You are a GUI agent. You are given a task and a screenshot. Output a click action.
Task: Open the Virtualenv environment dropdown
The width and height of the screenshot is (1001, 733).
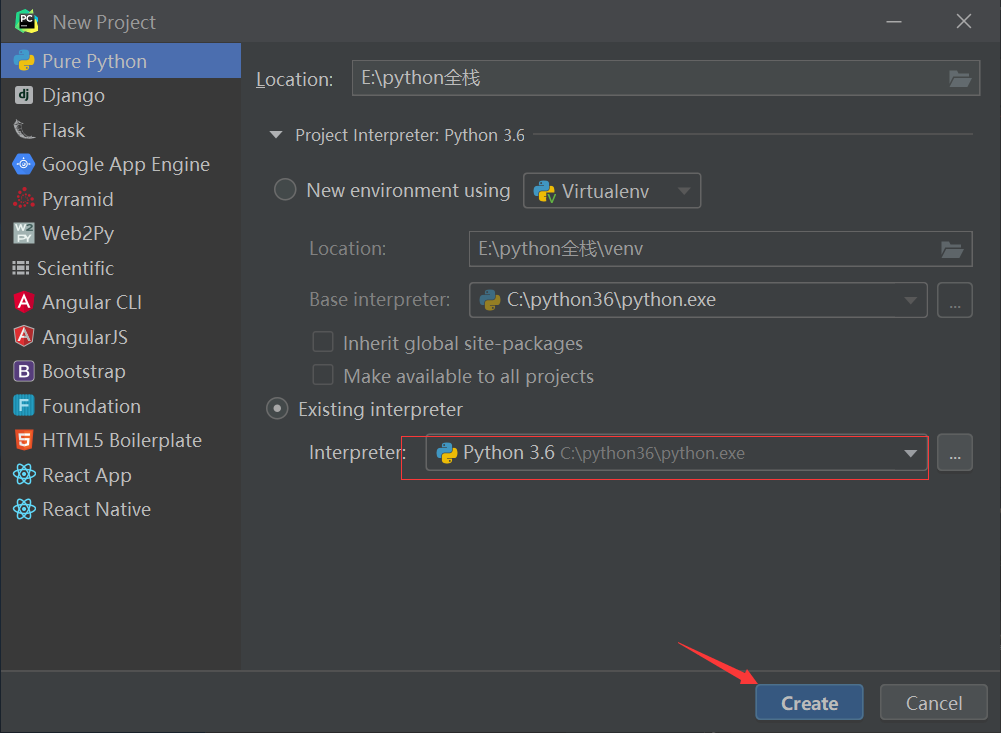click(x=612, y=190)
